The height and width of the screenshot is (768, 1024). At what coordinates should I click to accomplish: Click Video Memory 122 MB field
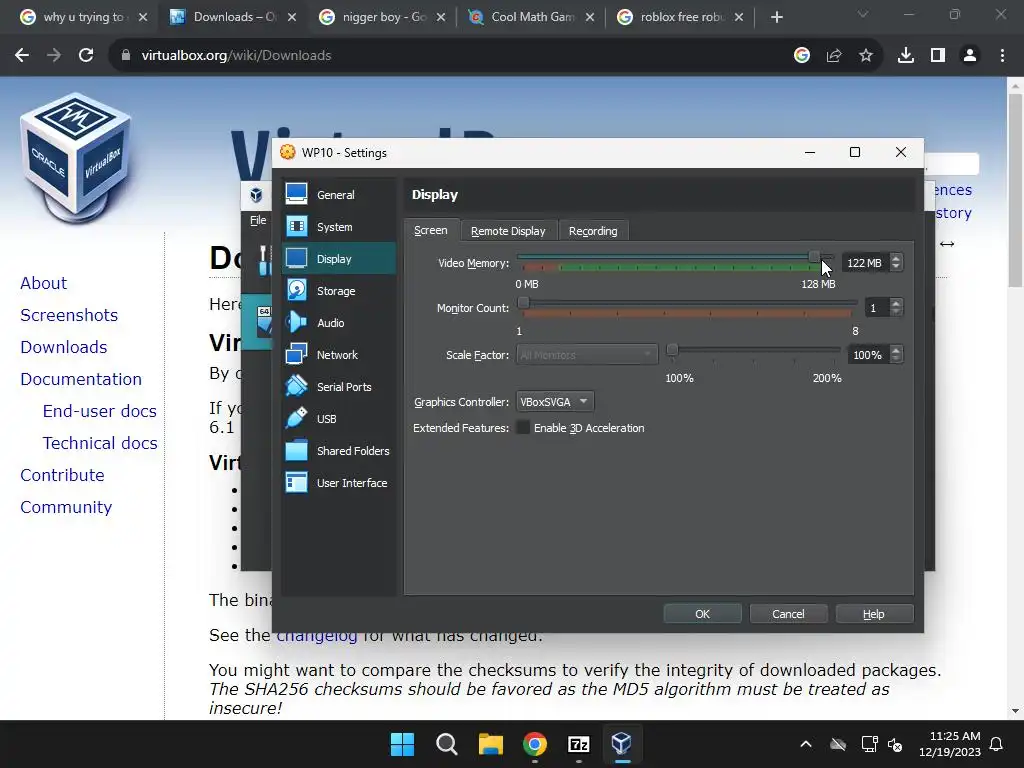click(866, 263)
